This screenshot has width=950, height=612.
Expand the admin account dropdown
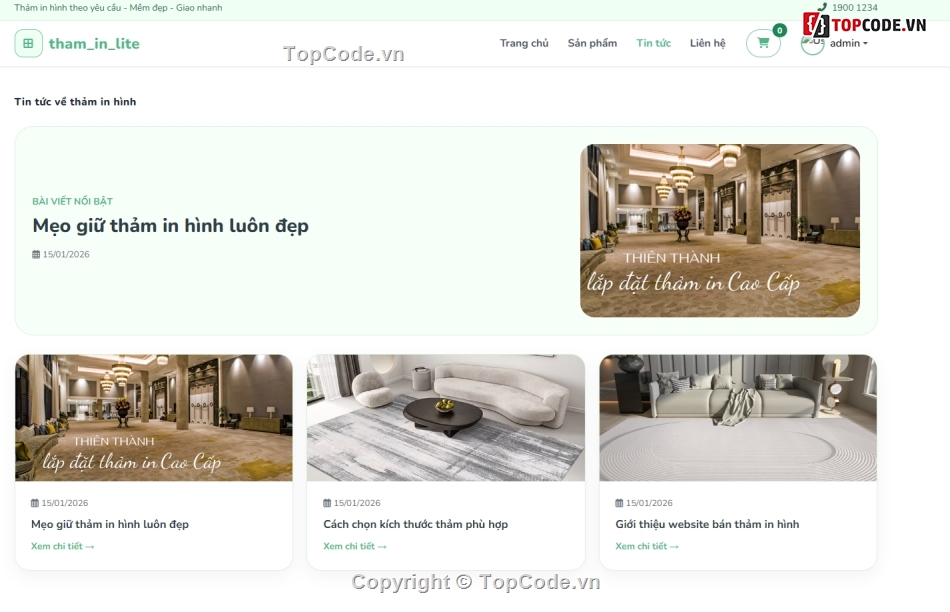pyautogui.click(x=849, y=43)
